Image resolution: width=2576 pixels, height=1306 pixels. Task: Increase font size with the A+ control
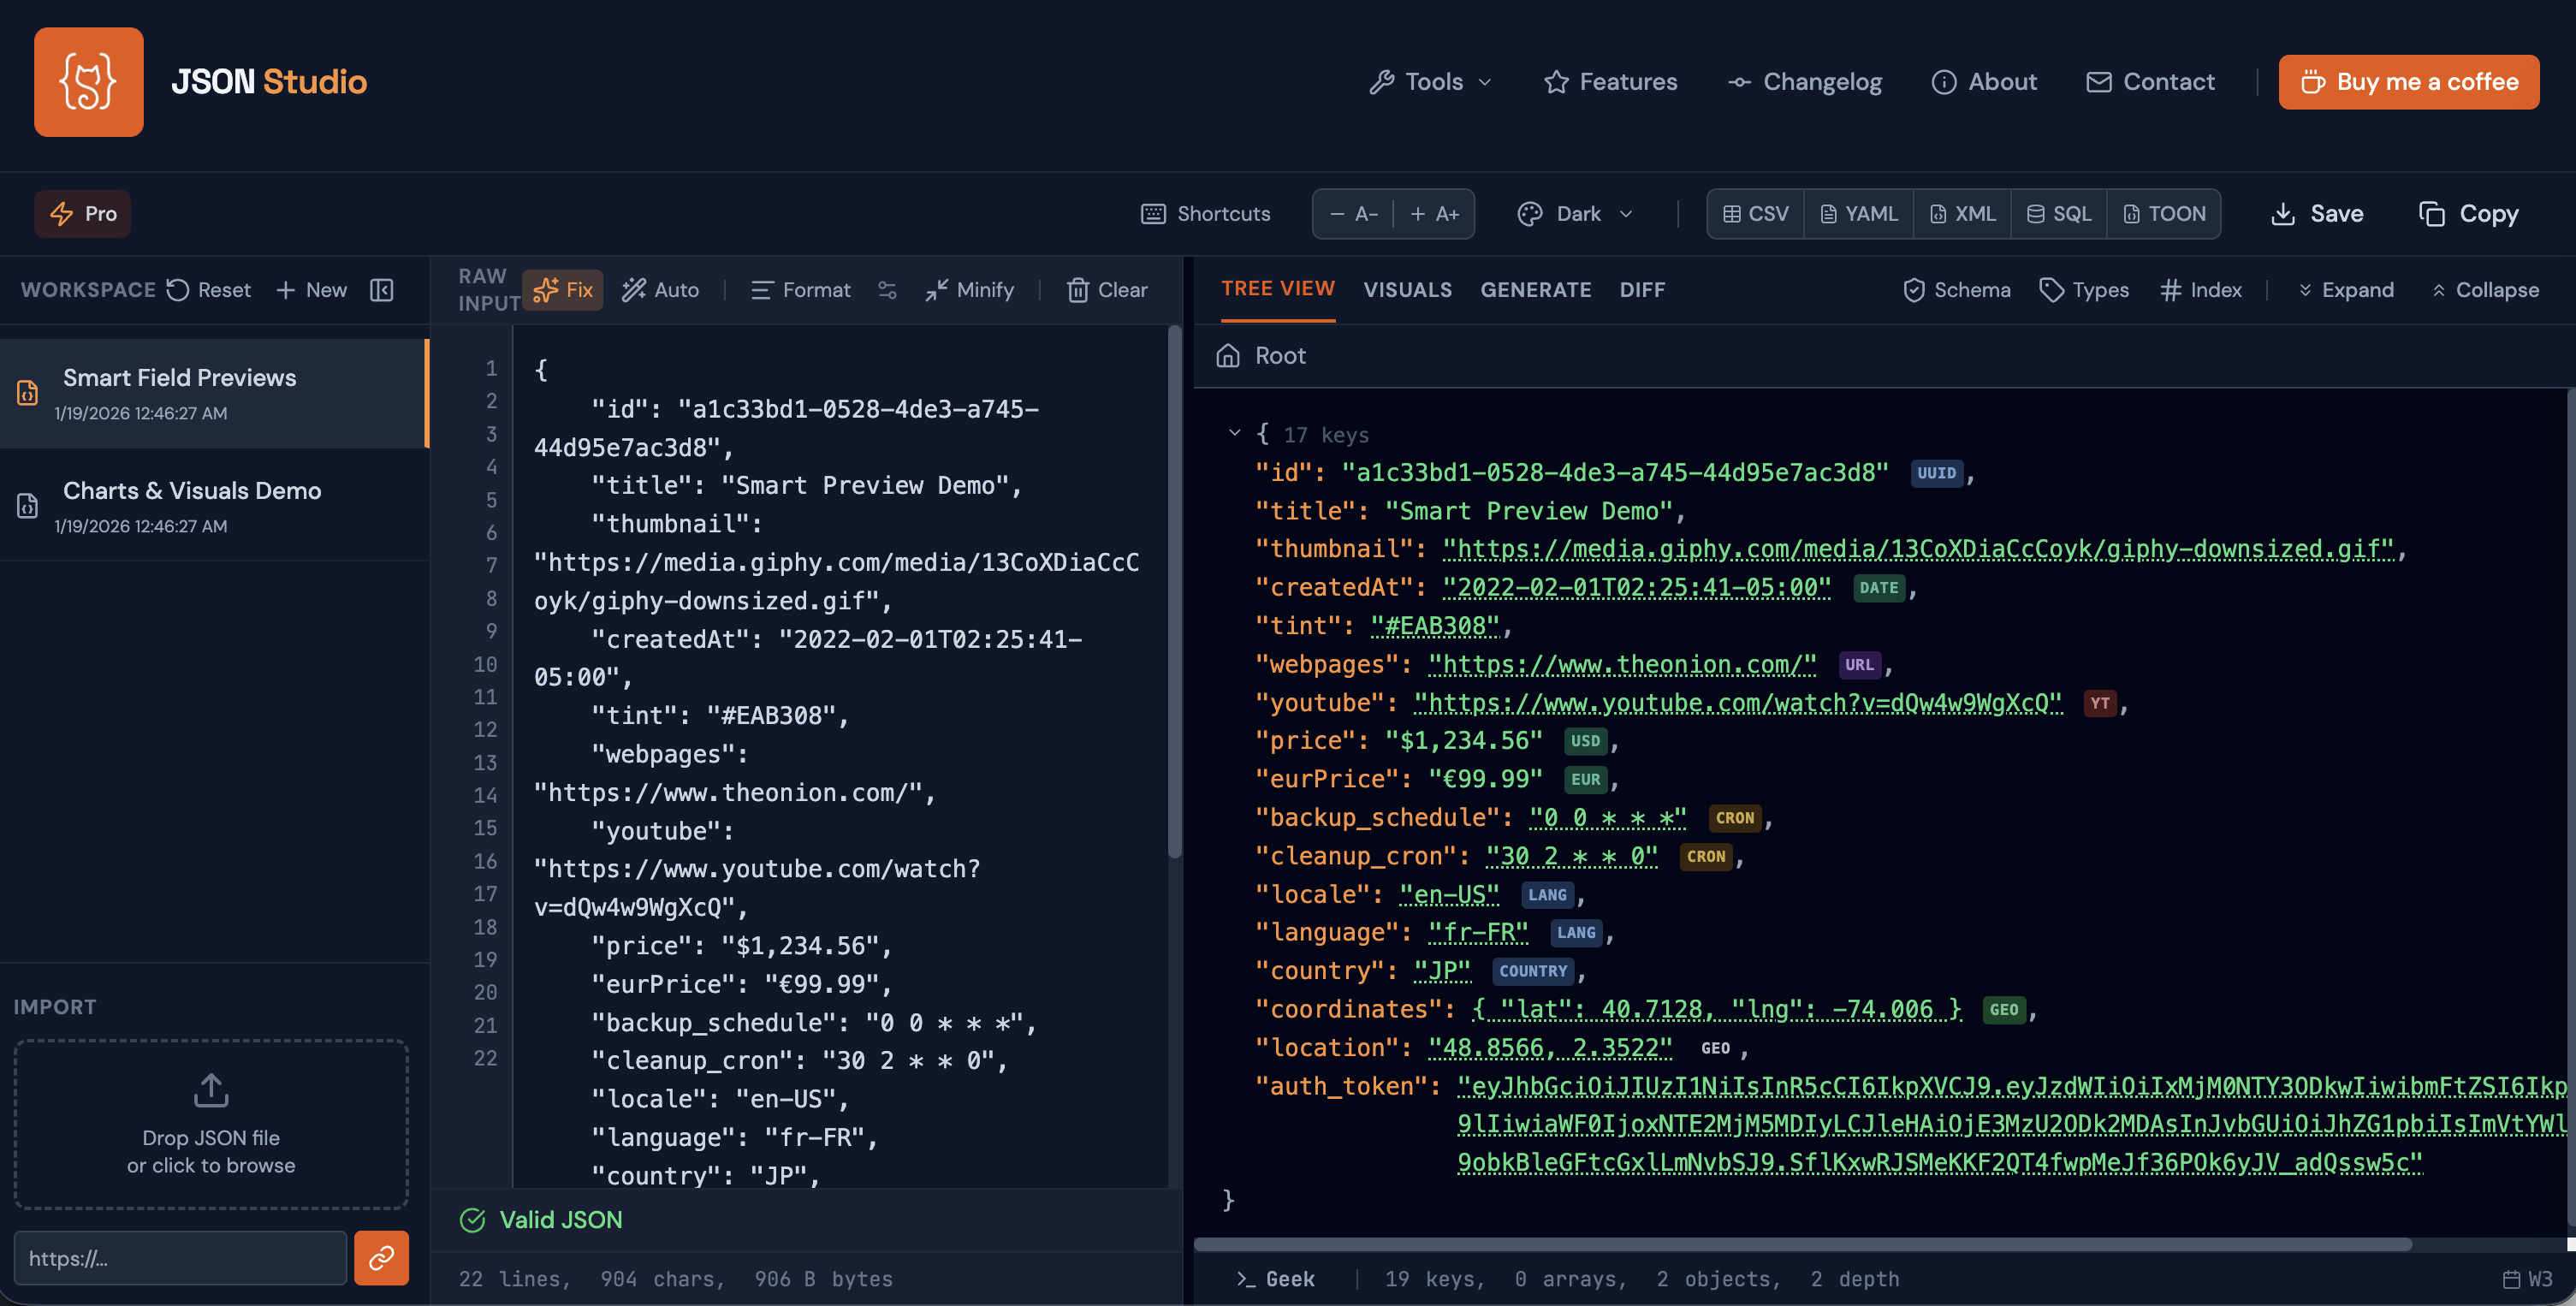point(1434,213)
